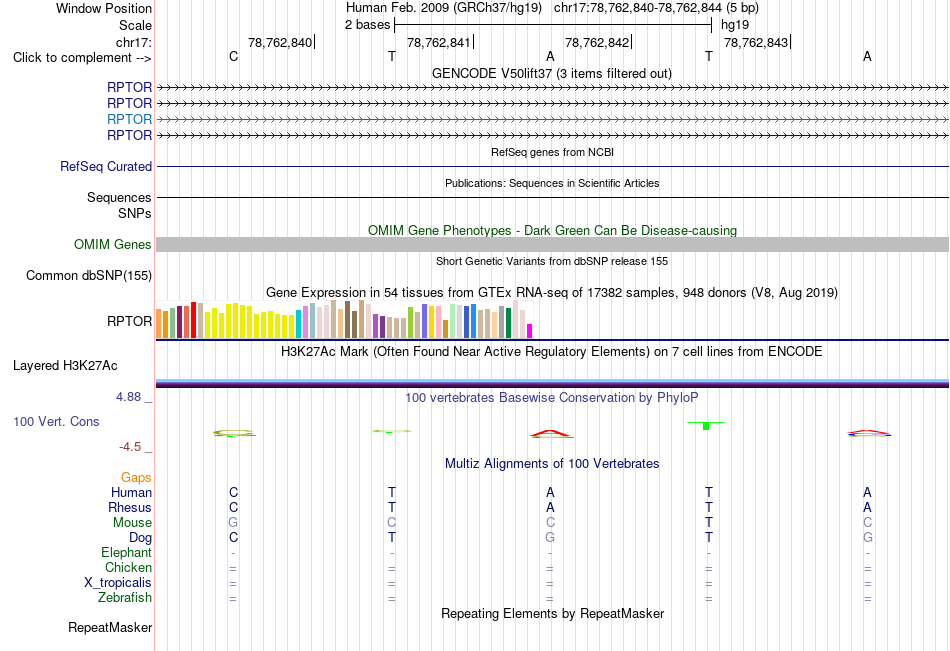This screenshot has width=950, height=651.
Task: Select position label 78,762,843
Action: coord(756,42)
